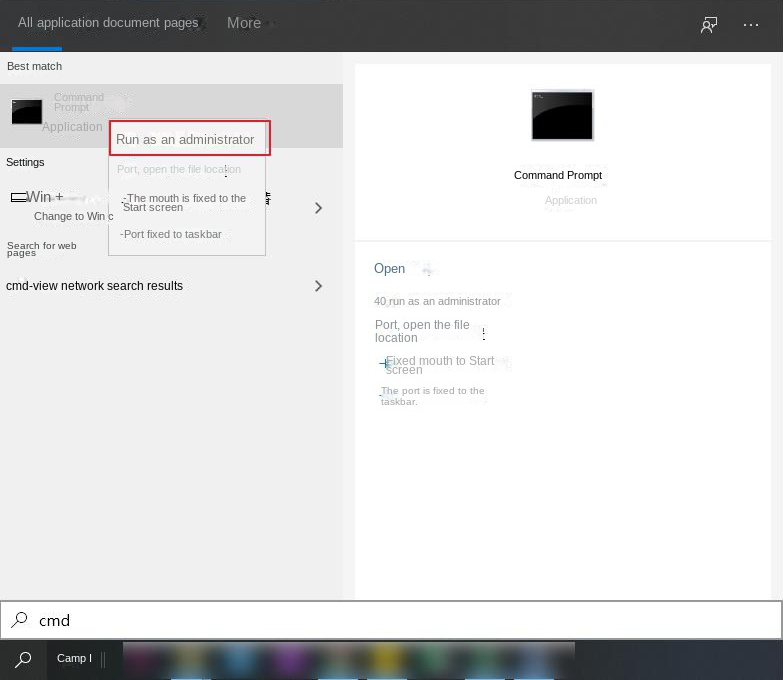This screenshot has width=783, height=680.
Task: Click run as an administrator in the details pane
Action: (437, 301)
